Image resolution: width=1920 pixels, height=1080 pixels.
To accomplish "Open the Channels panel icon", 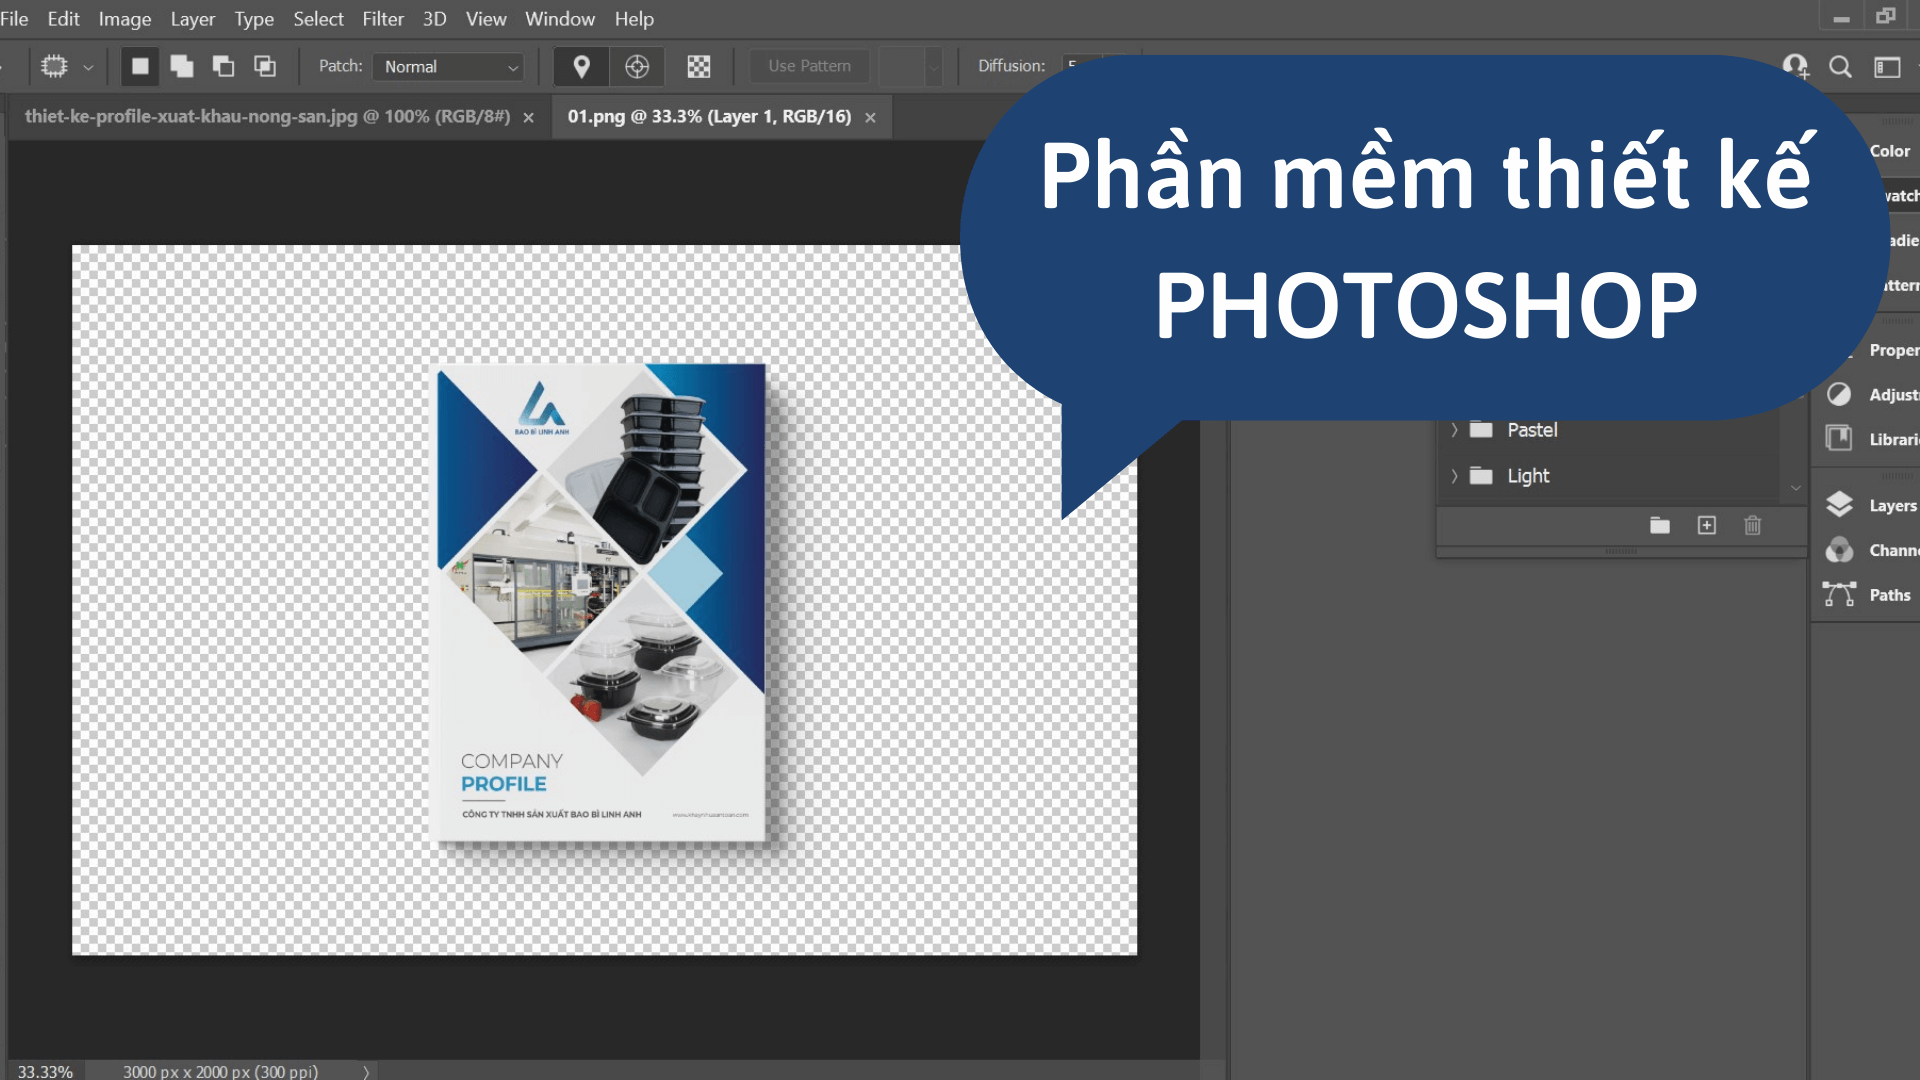I will [1839, 549].
